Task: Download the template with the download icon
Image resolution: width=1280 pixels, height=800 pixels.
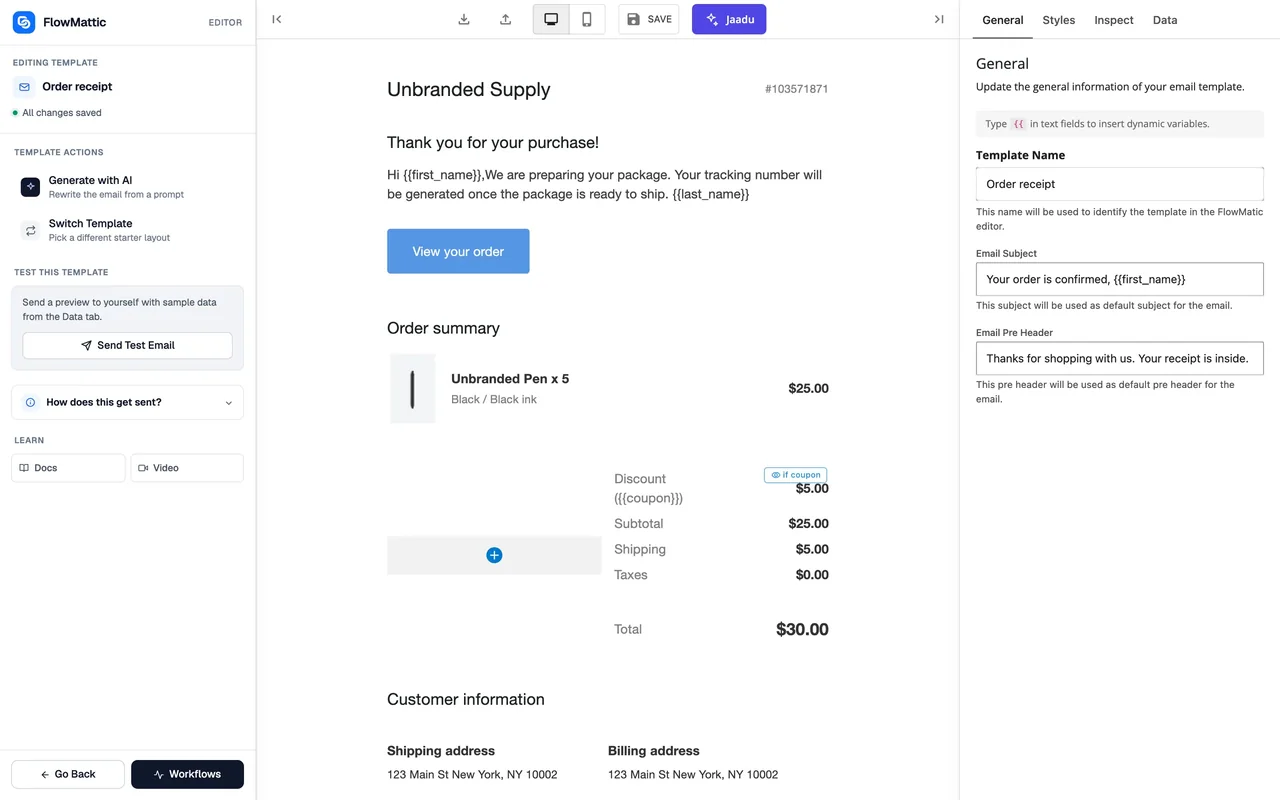Action: (464, 19)
